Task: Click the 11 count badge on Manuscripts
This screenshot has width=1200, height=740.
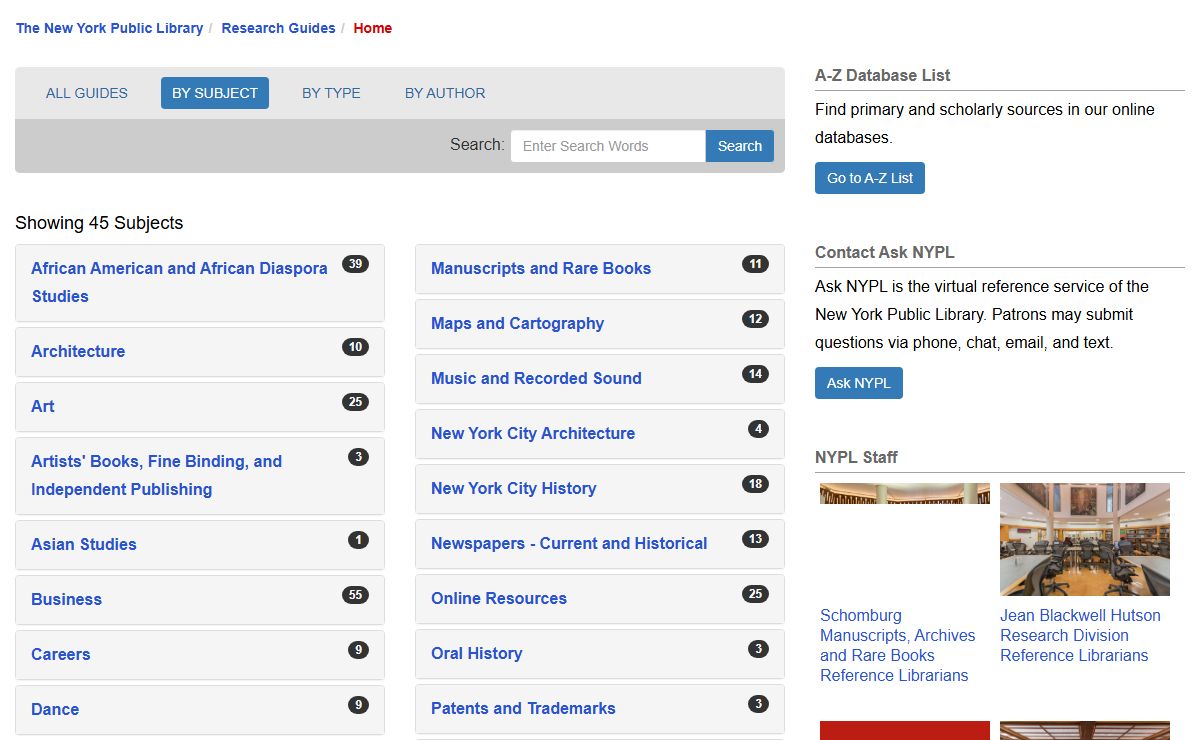Action: coord(755,264)
